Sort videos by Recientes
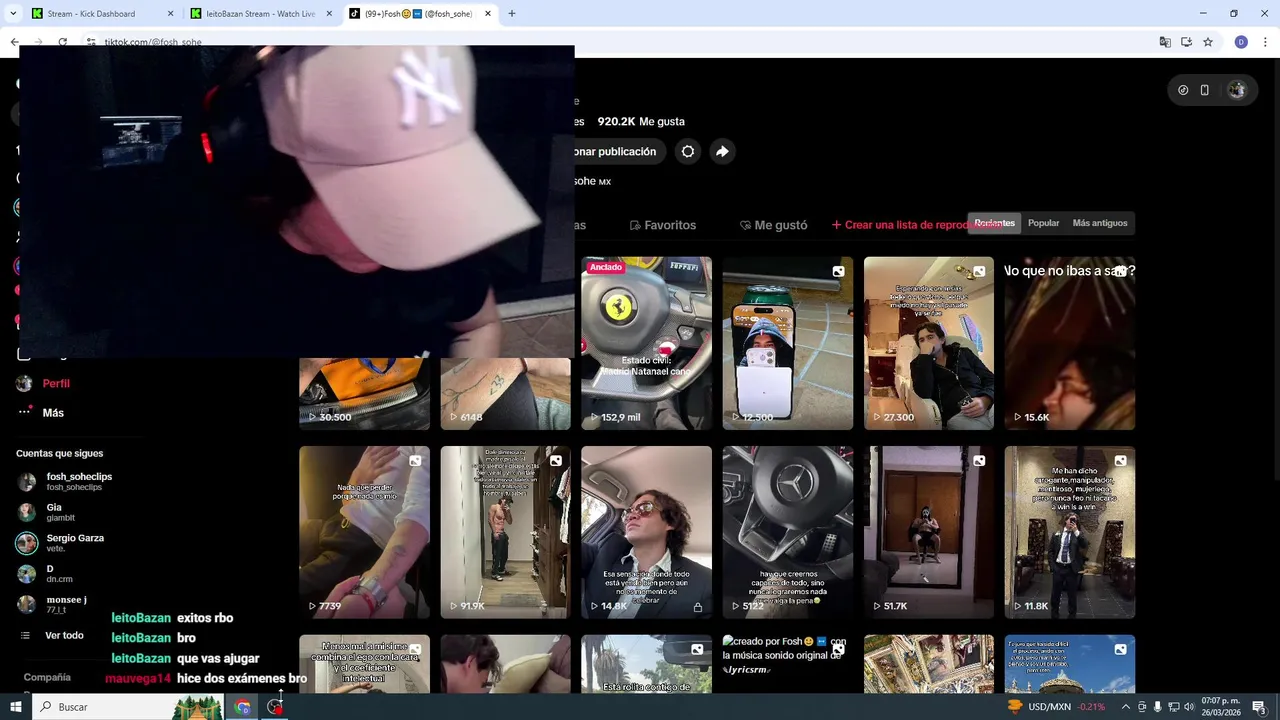The width and height of the screenshot is (1280, 720). click(x=994, y=223)
